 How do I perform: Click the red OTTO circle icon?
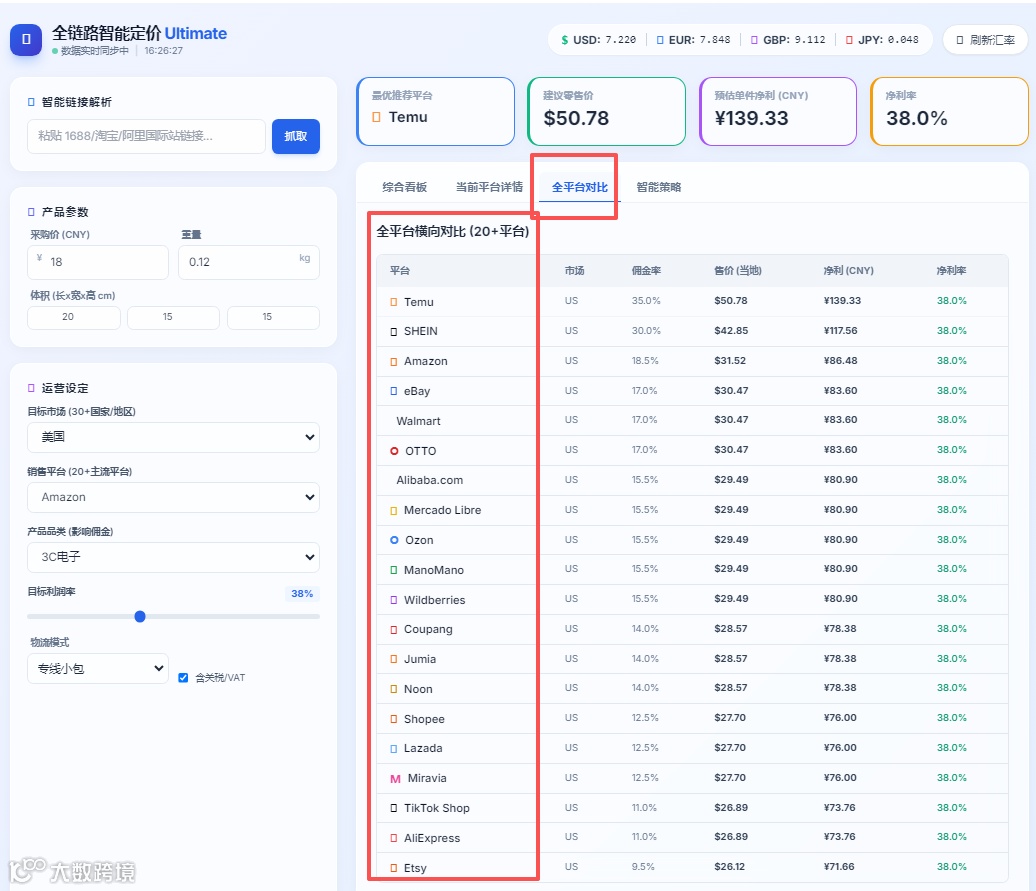pos(394,451)
